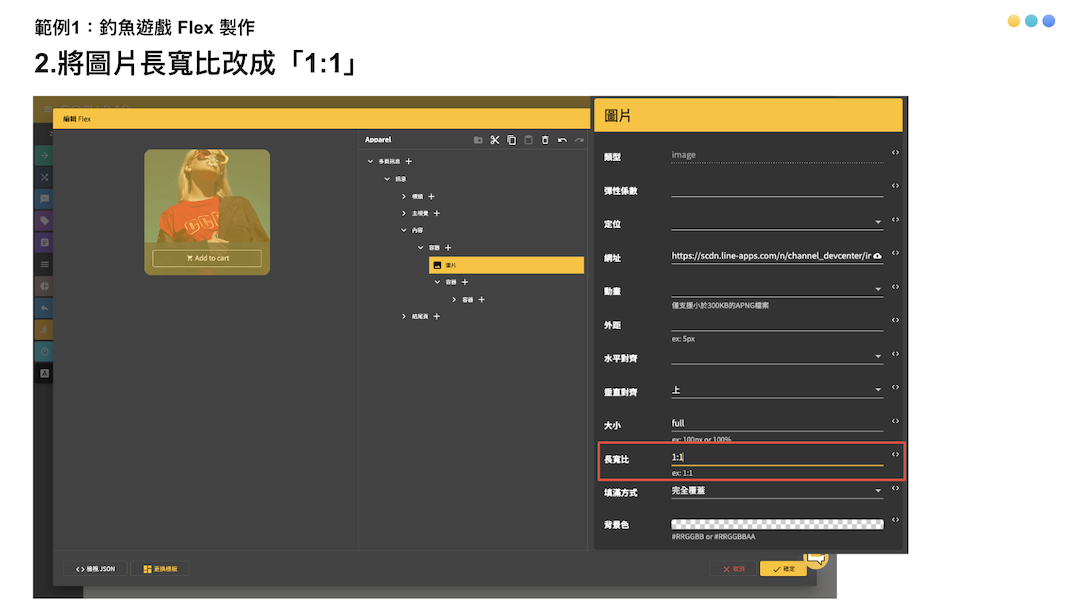This screenshot has height=608, width=1080.
Task: Click the clipboard icon in left sidebar
Action: point(44,242)
